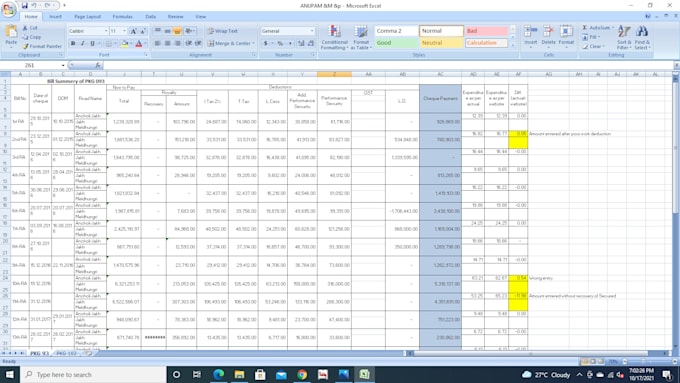This screenshot has height=383, width=680.
Task: Expand the cell styles gallery
Action: point(513,46)
